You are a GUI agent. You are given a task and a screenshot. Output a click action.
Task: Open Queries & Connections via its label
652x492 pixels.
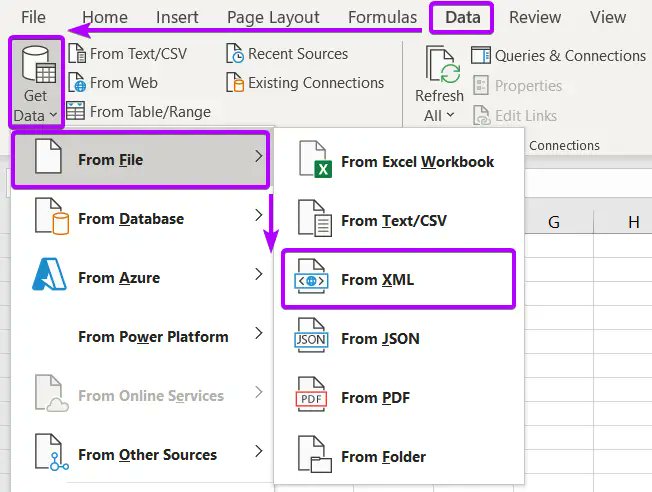570,56
